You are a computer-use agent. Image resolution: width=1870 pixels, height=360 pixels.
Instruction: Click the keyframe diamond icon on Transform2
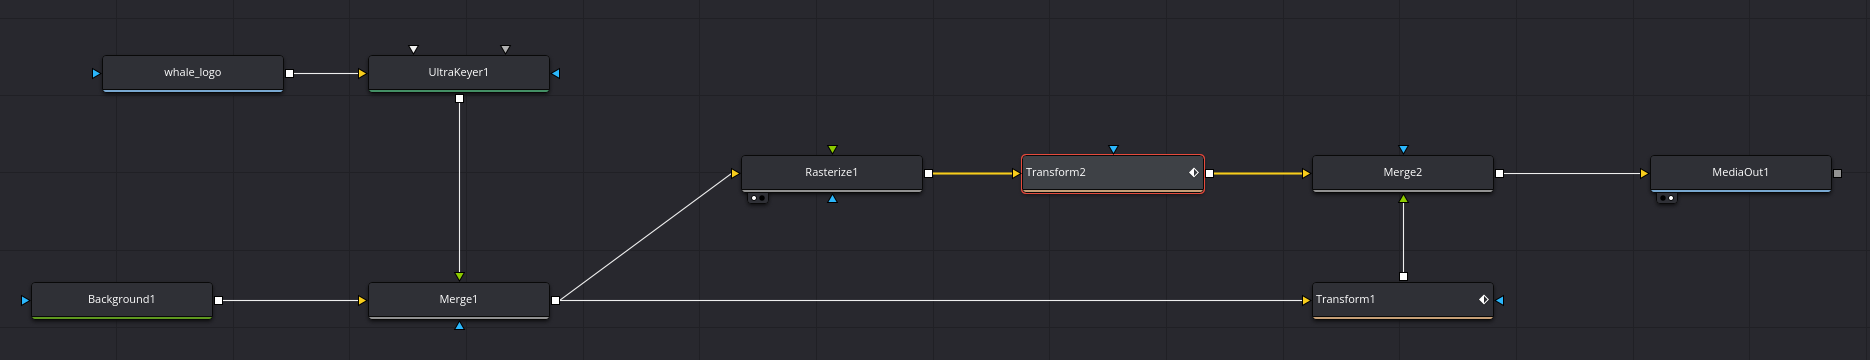click(1193, 173)
